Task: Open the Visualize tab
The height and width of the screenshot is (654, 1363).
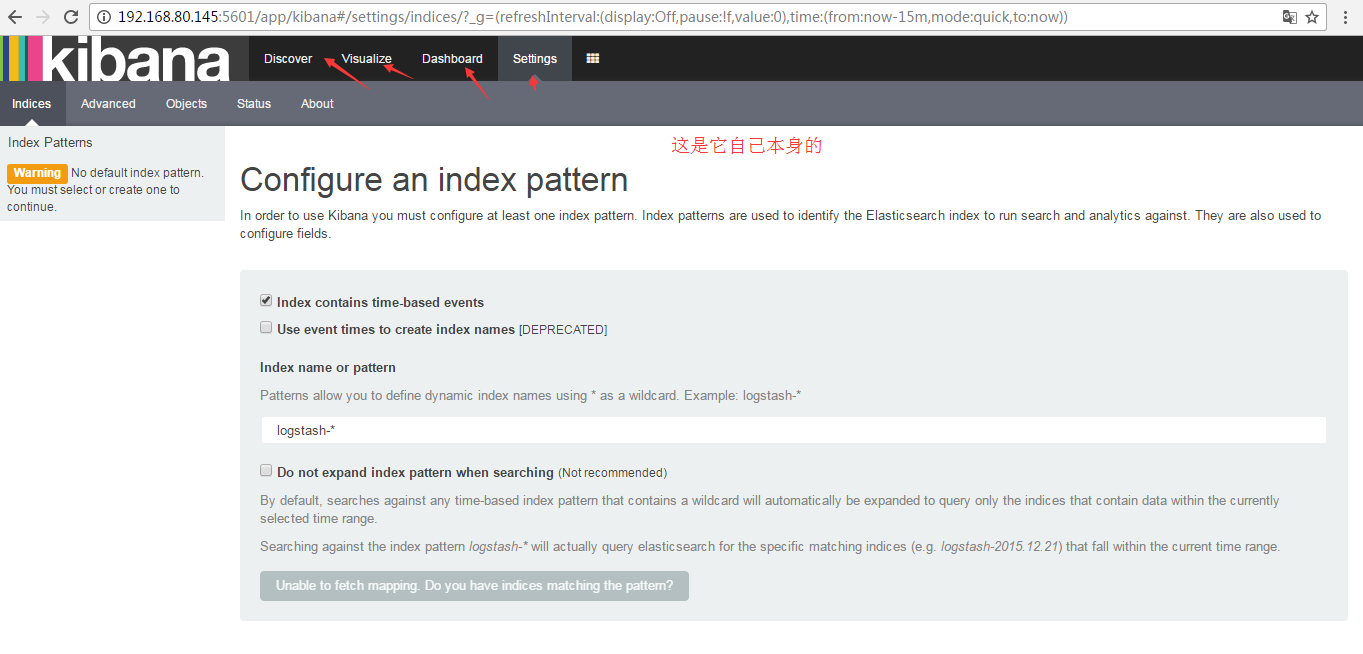Action: click(x=367, y=59)
